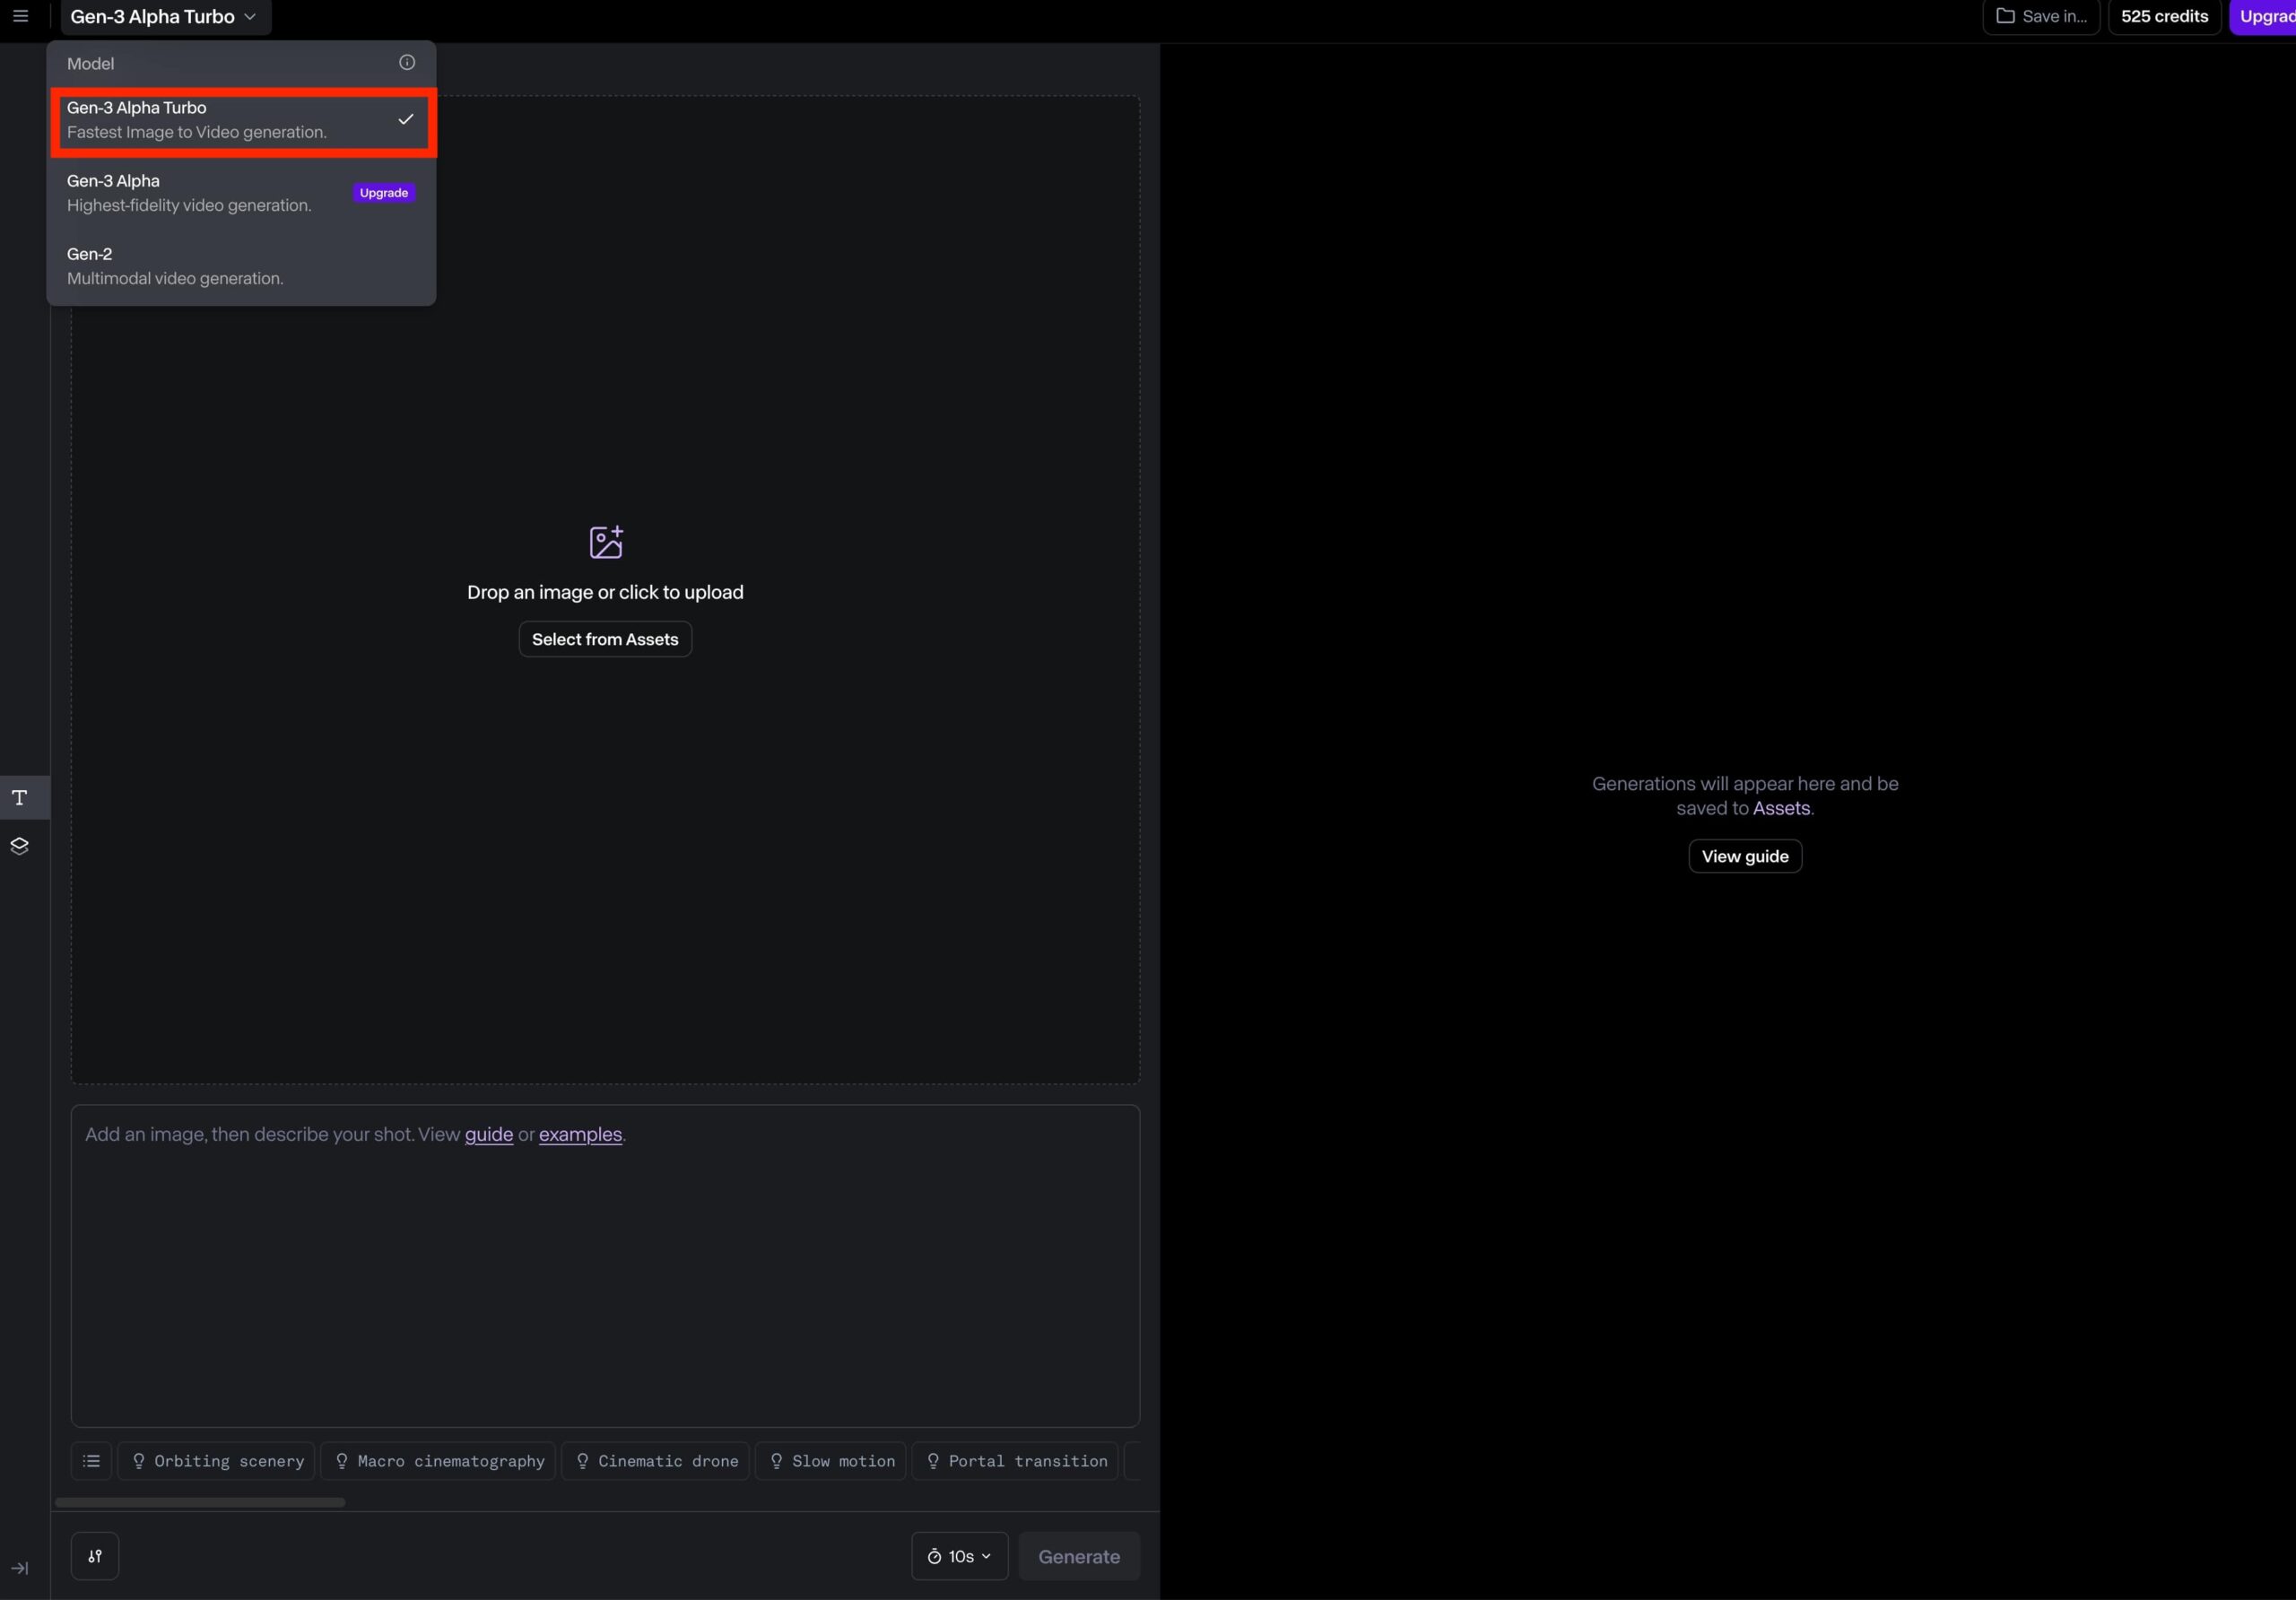Click the horizontal scrollbar under presets
The image size is (2296, 1600).
click(x=200, y=1502)
